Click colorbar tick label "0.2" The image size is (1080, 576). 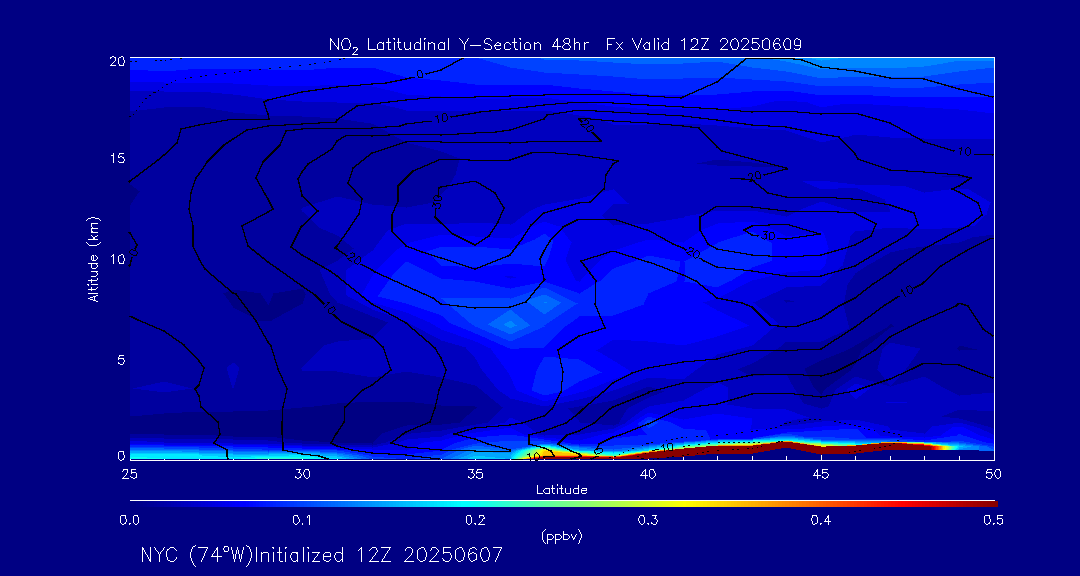point(475,522)
